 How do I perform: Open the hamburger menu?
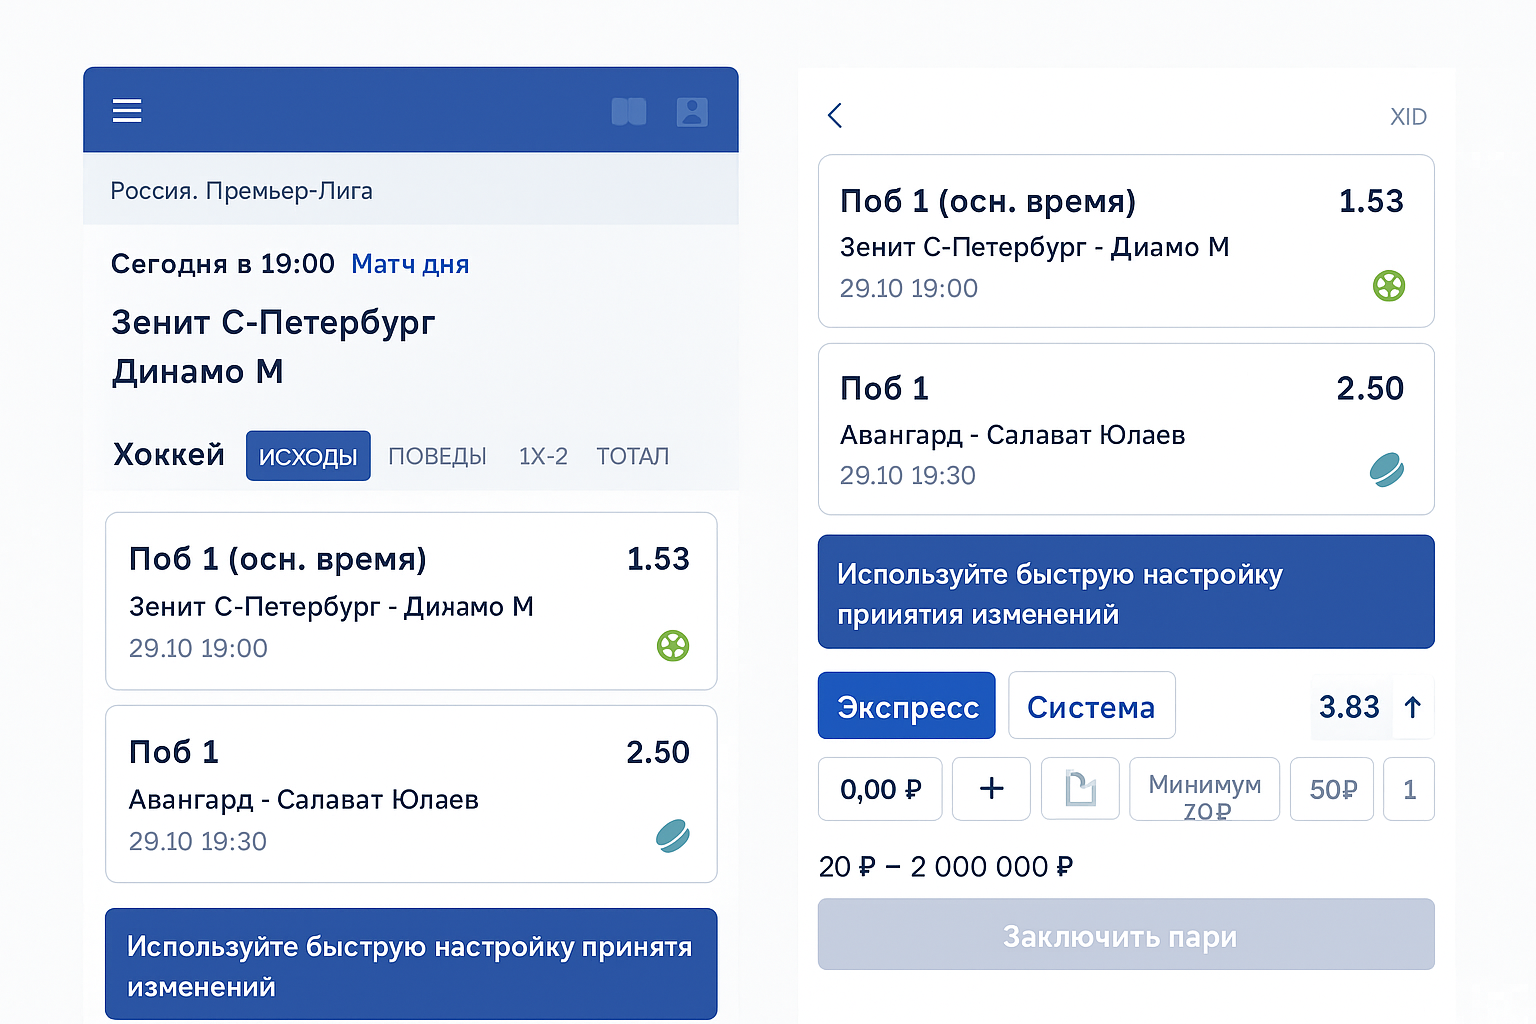click(x=127, y=111)
